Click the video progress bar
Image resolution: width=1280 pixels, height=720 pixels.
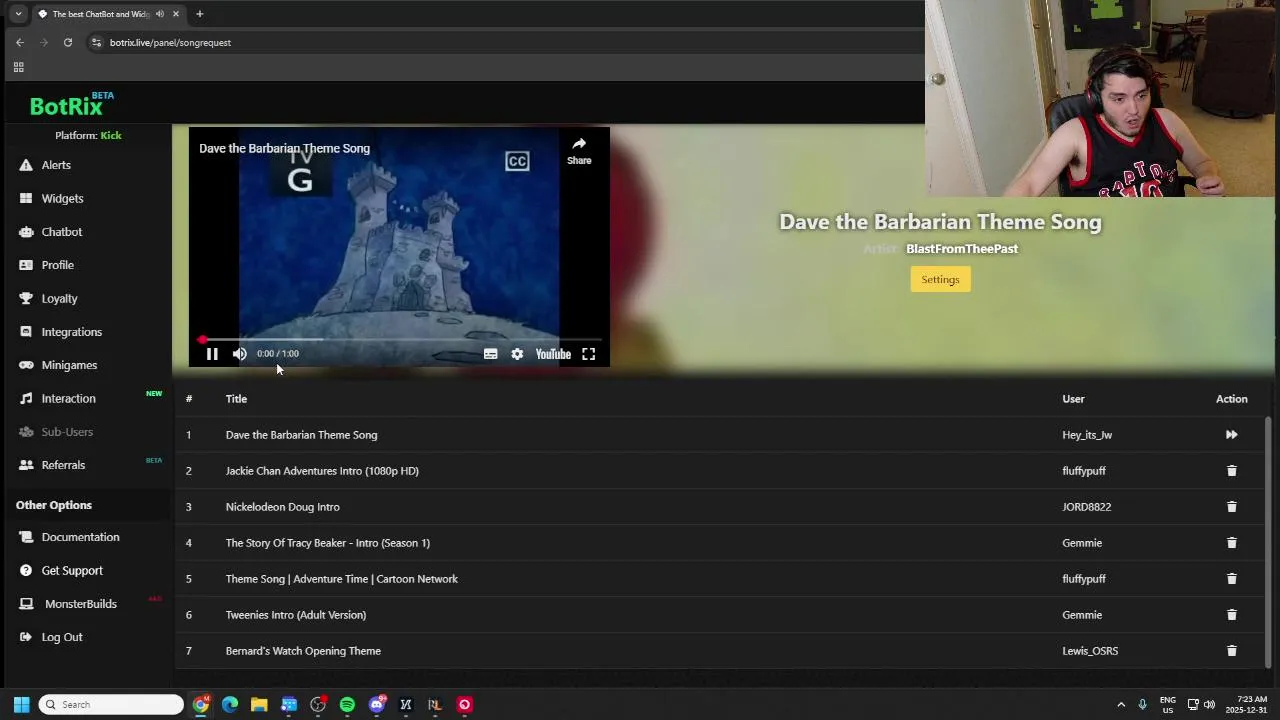point(400,340)
